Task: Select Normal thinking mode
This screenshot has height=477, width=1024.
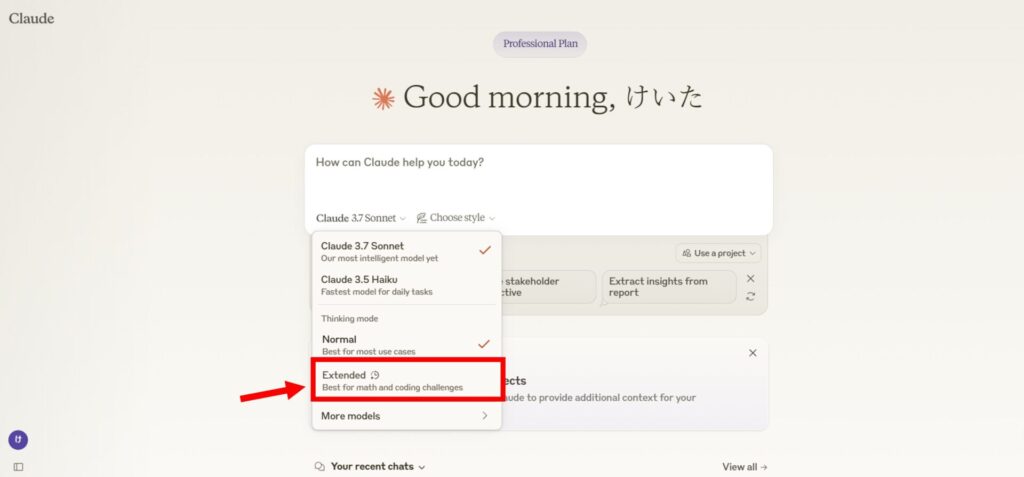Action: coord(407,345)
